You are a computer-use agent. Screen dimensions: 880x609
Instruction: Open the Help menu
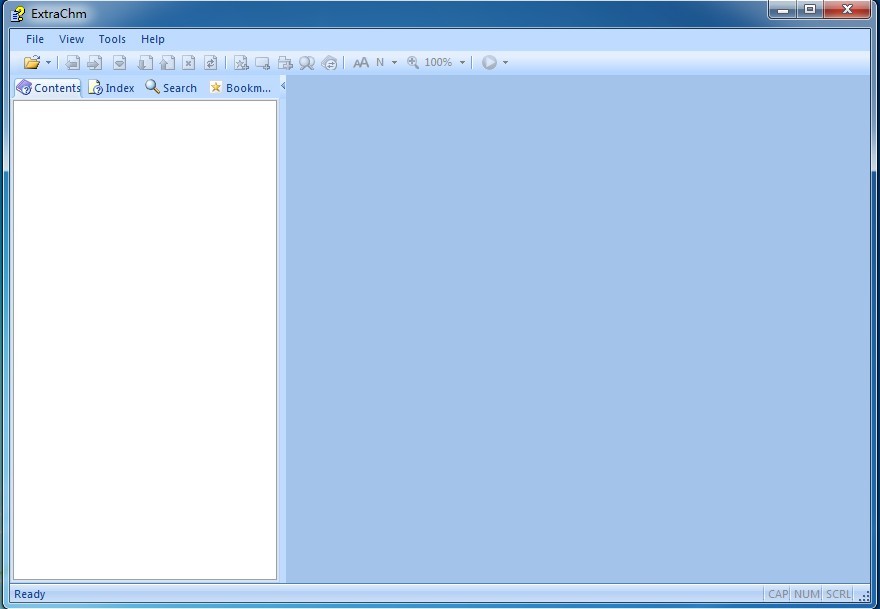click(153, 39)
